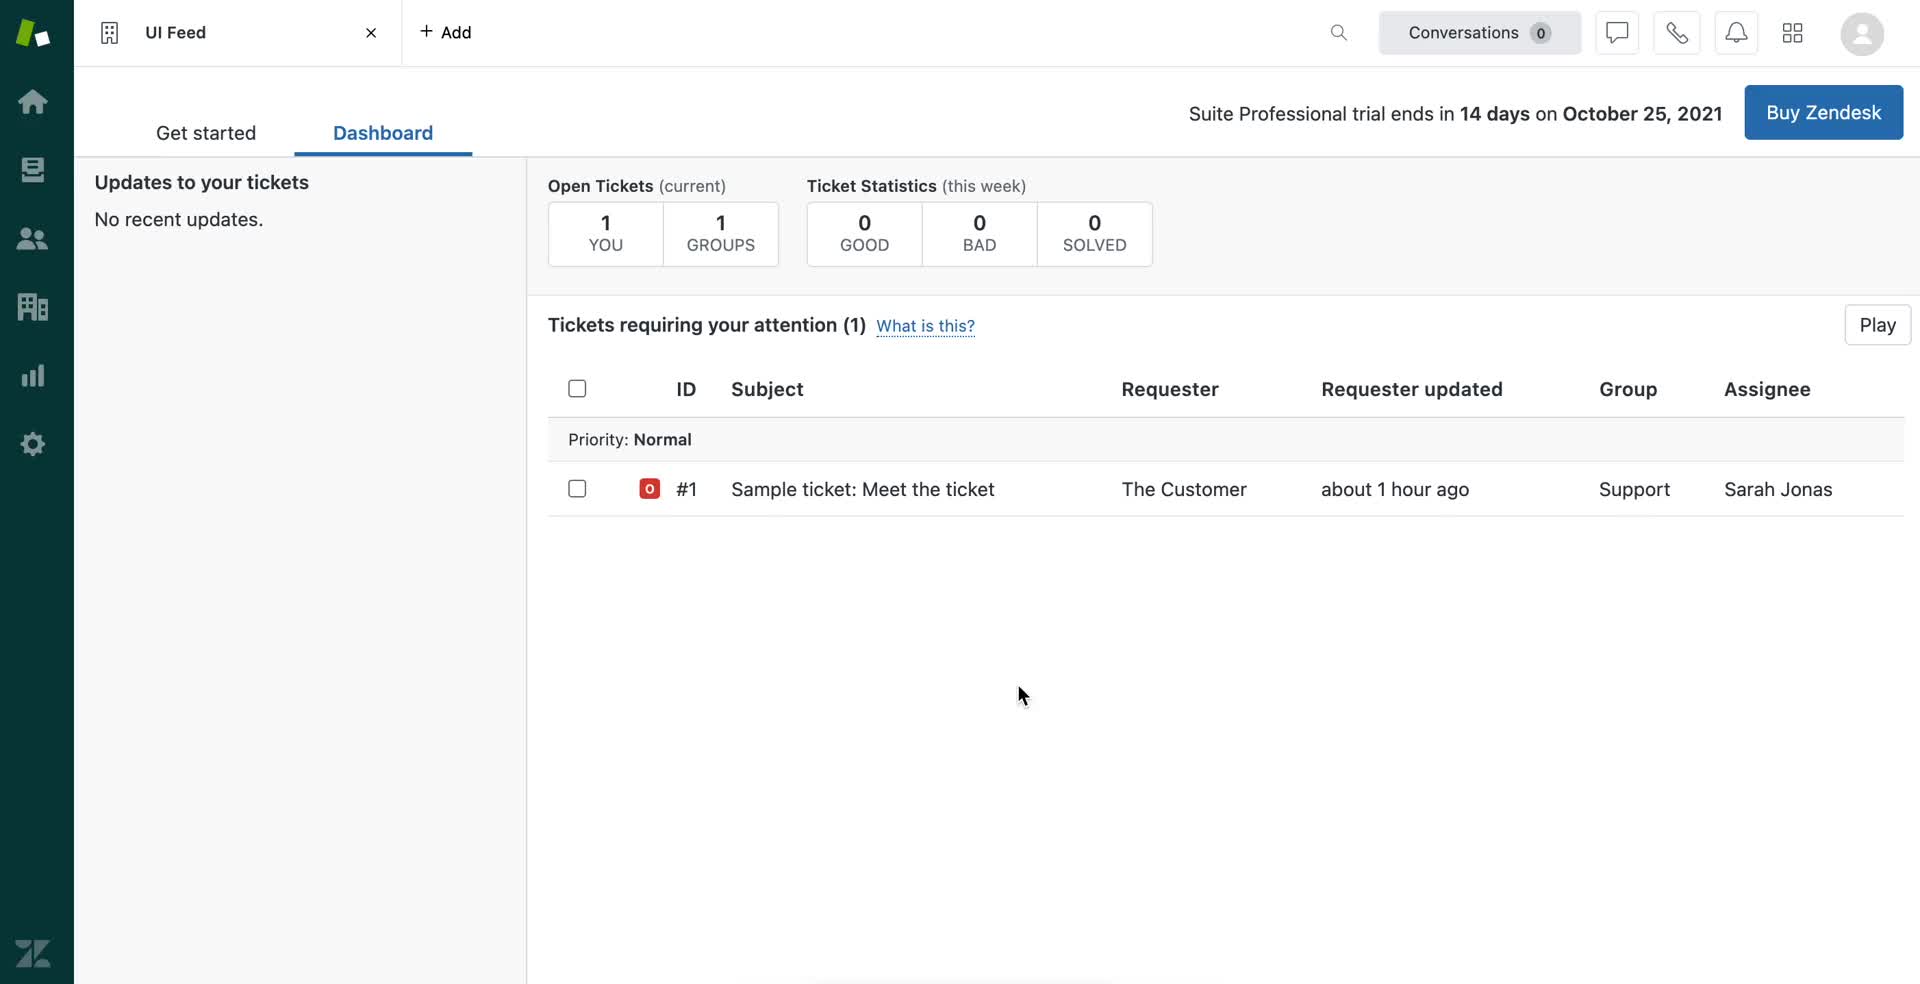Screen dimensions: 1920x984
Task: Click the Sarah Jonas assignee cell
Action: click(x=1778, y=489)
